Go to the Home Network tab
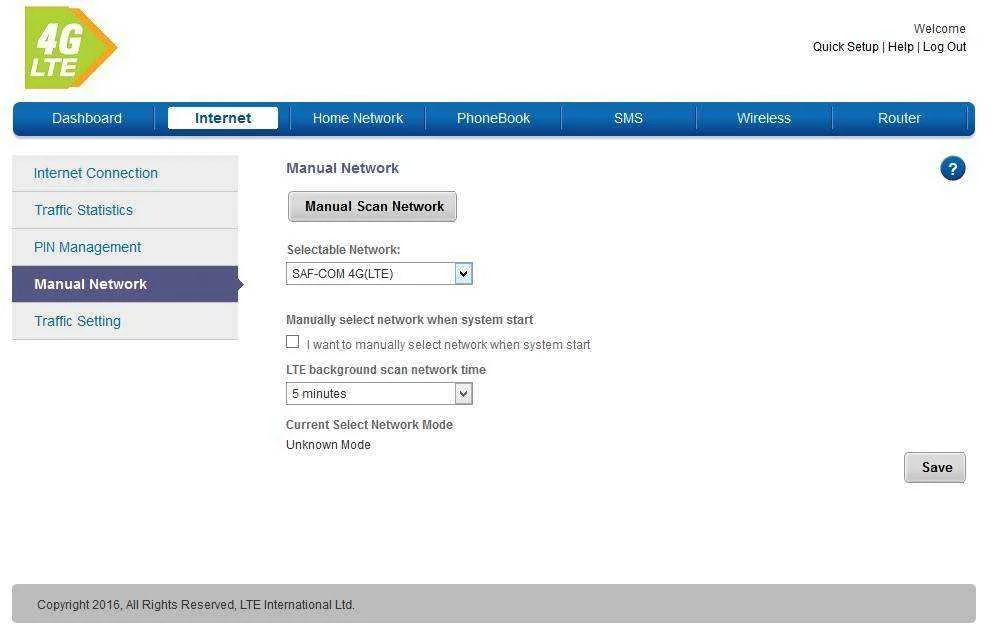 coord(358,118)
